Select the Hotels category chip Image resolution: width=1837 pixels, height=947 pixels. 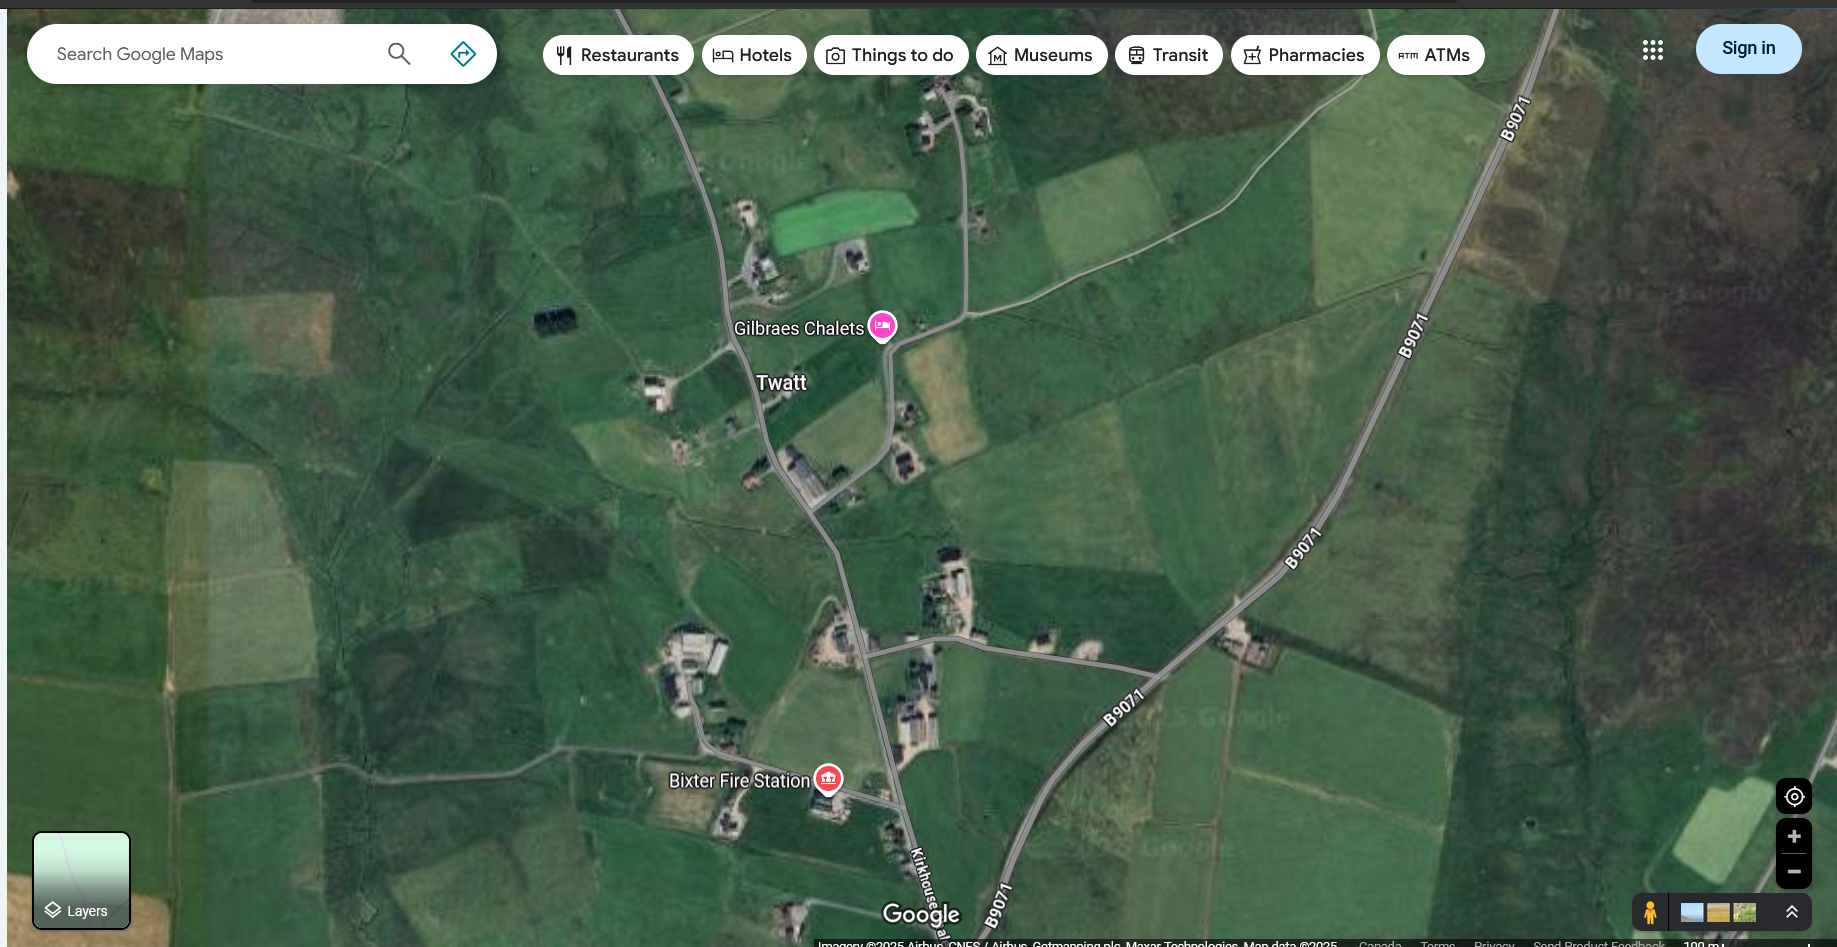pyautogui.click(x=754, y=55)
